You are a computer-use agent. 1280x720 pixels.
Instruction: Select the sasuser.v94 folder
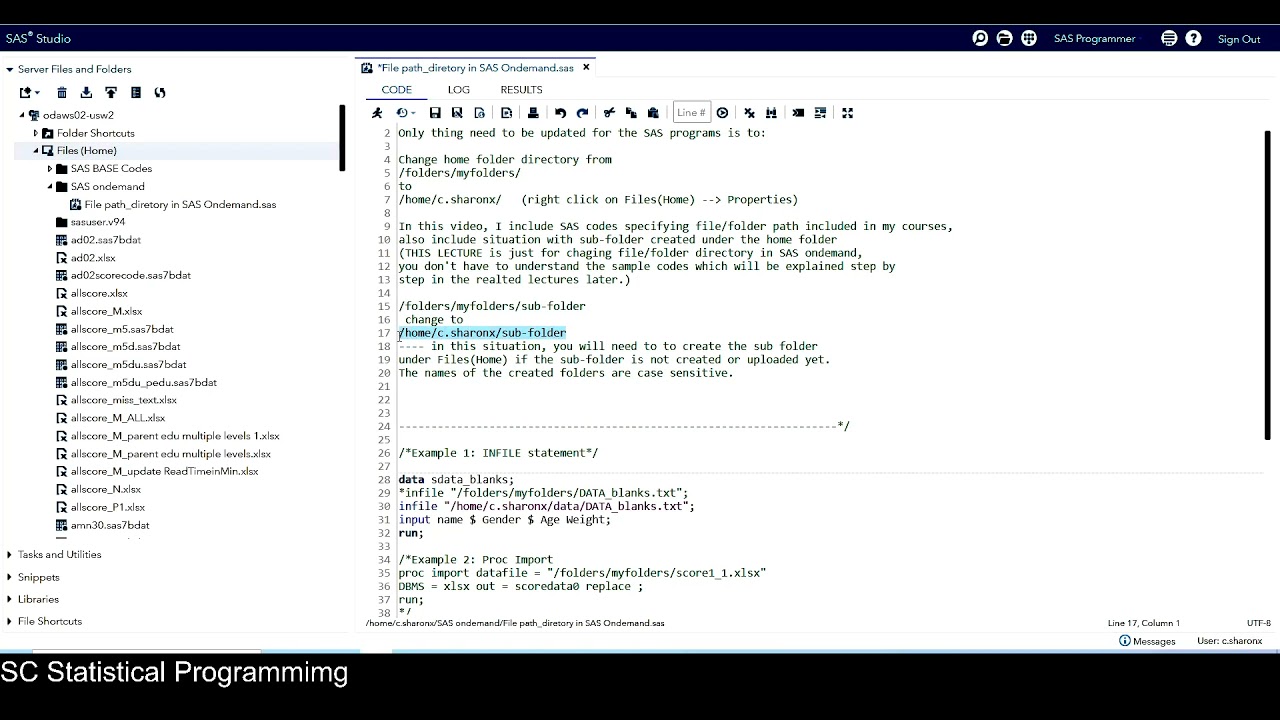coord(98,222)
